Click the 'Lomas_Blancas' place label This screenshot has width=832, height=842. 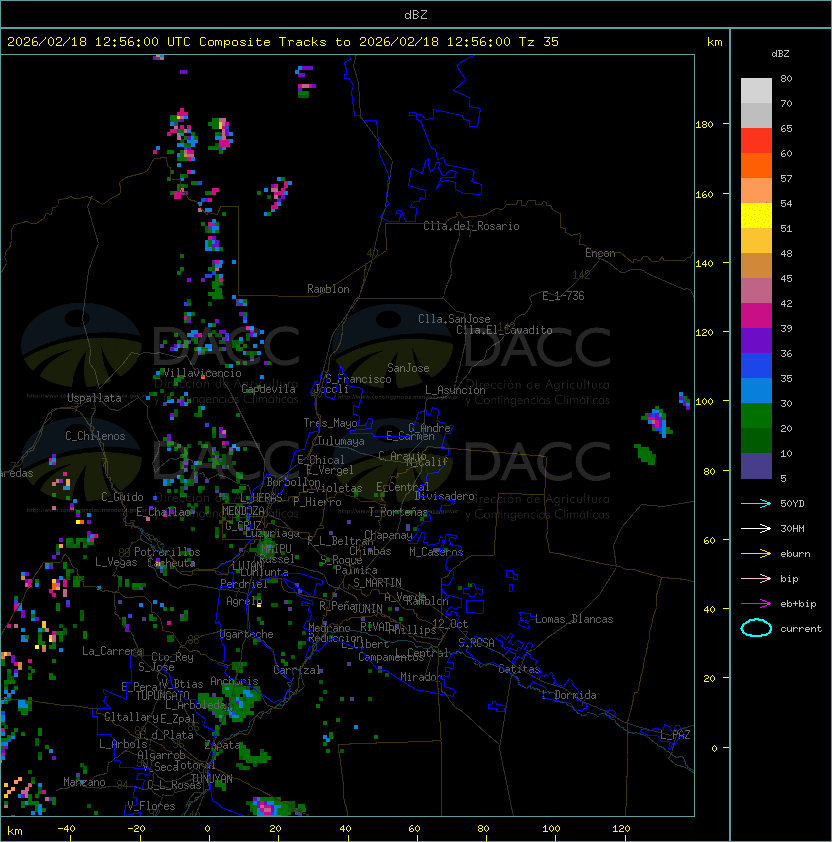[574, 619]
